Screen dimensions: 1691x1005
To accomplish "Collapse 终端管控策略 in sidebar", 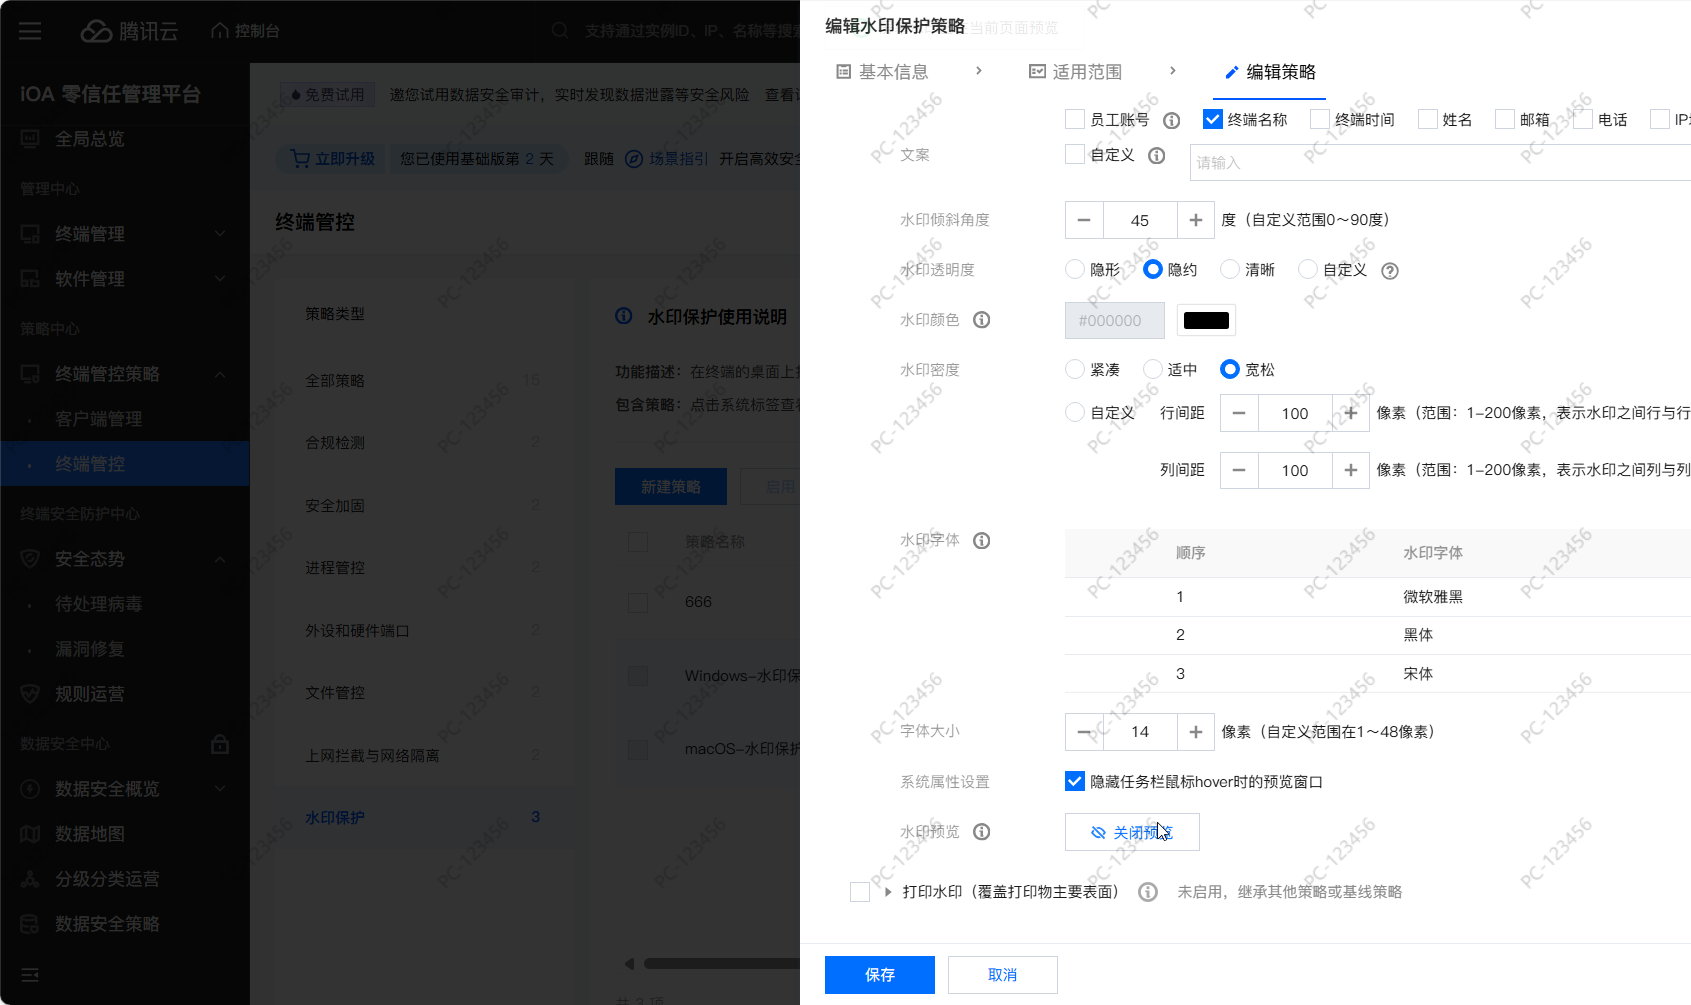I will pyautogui.click(x=220, y=374).
